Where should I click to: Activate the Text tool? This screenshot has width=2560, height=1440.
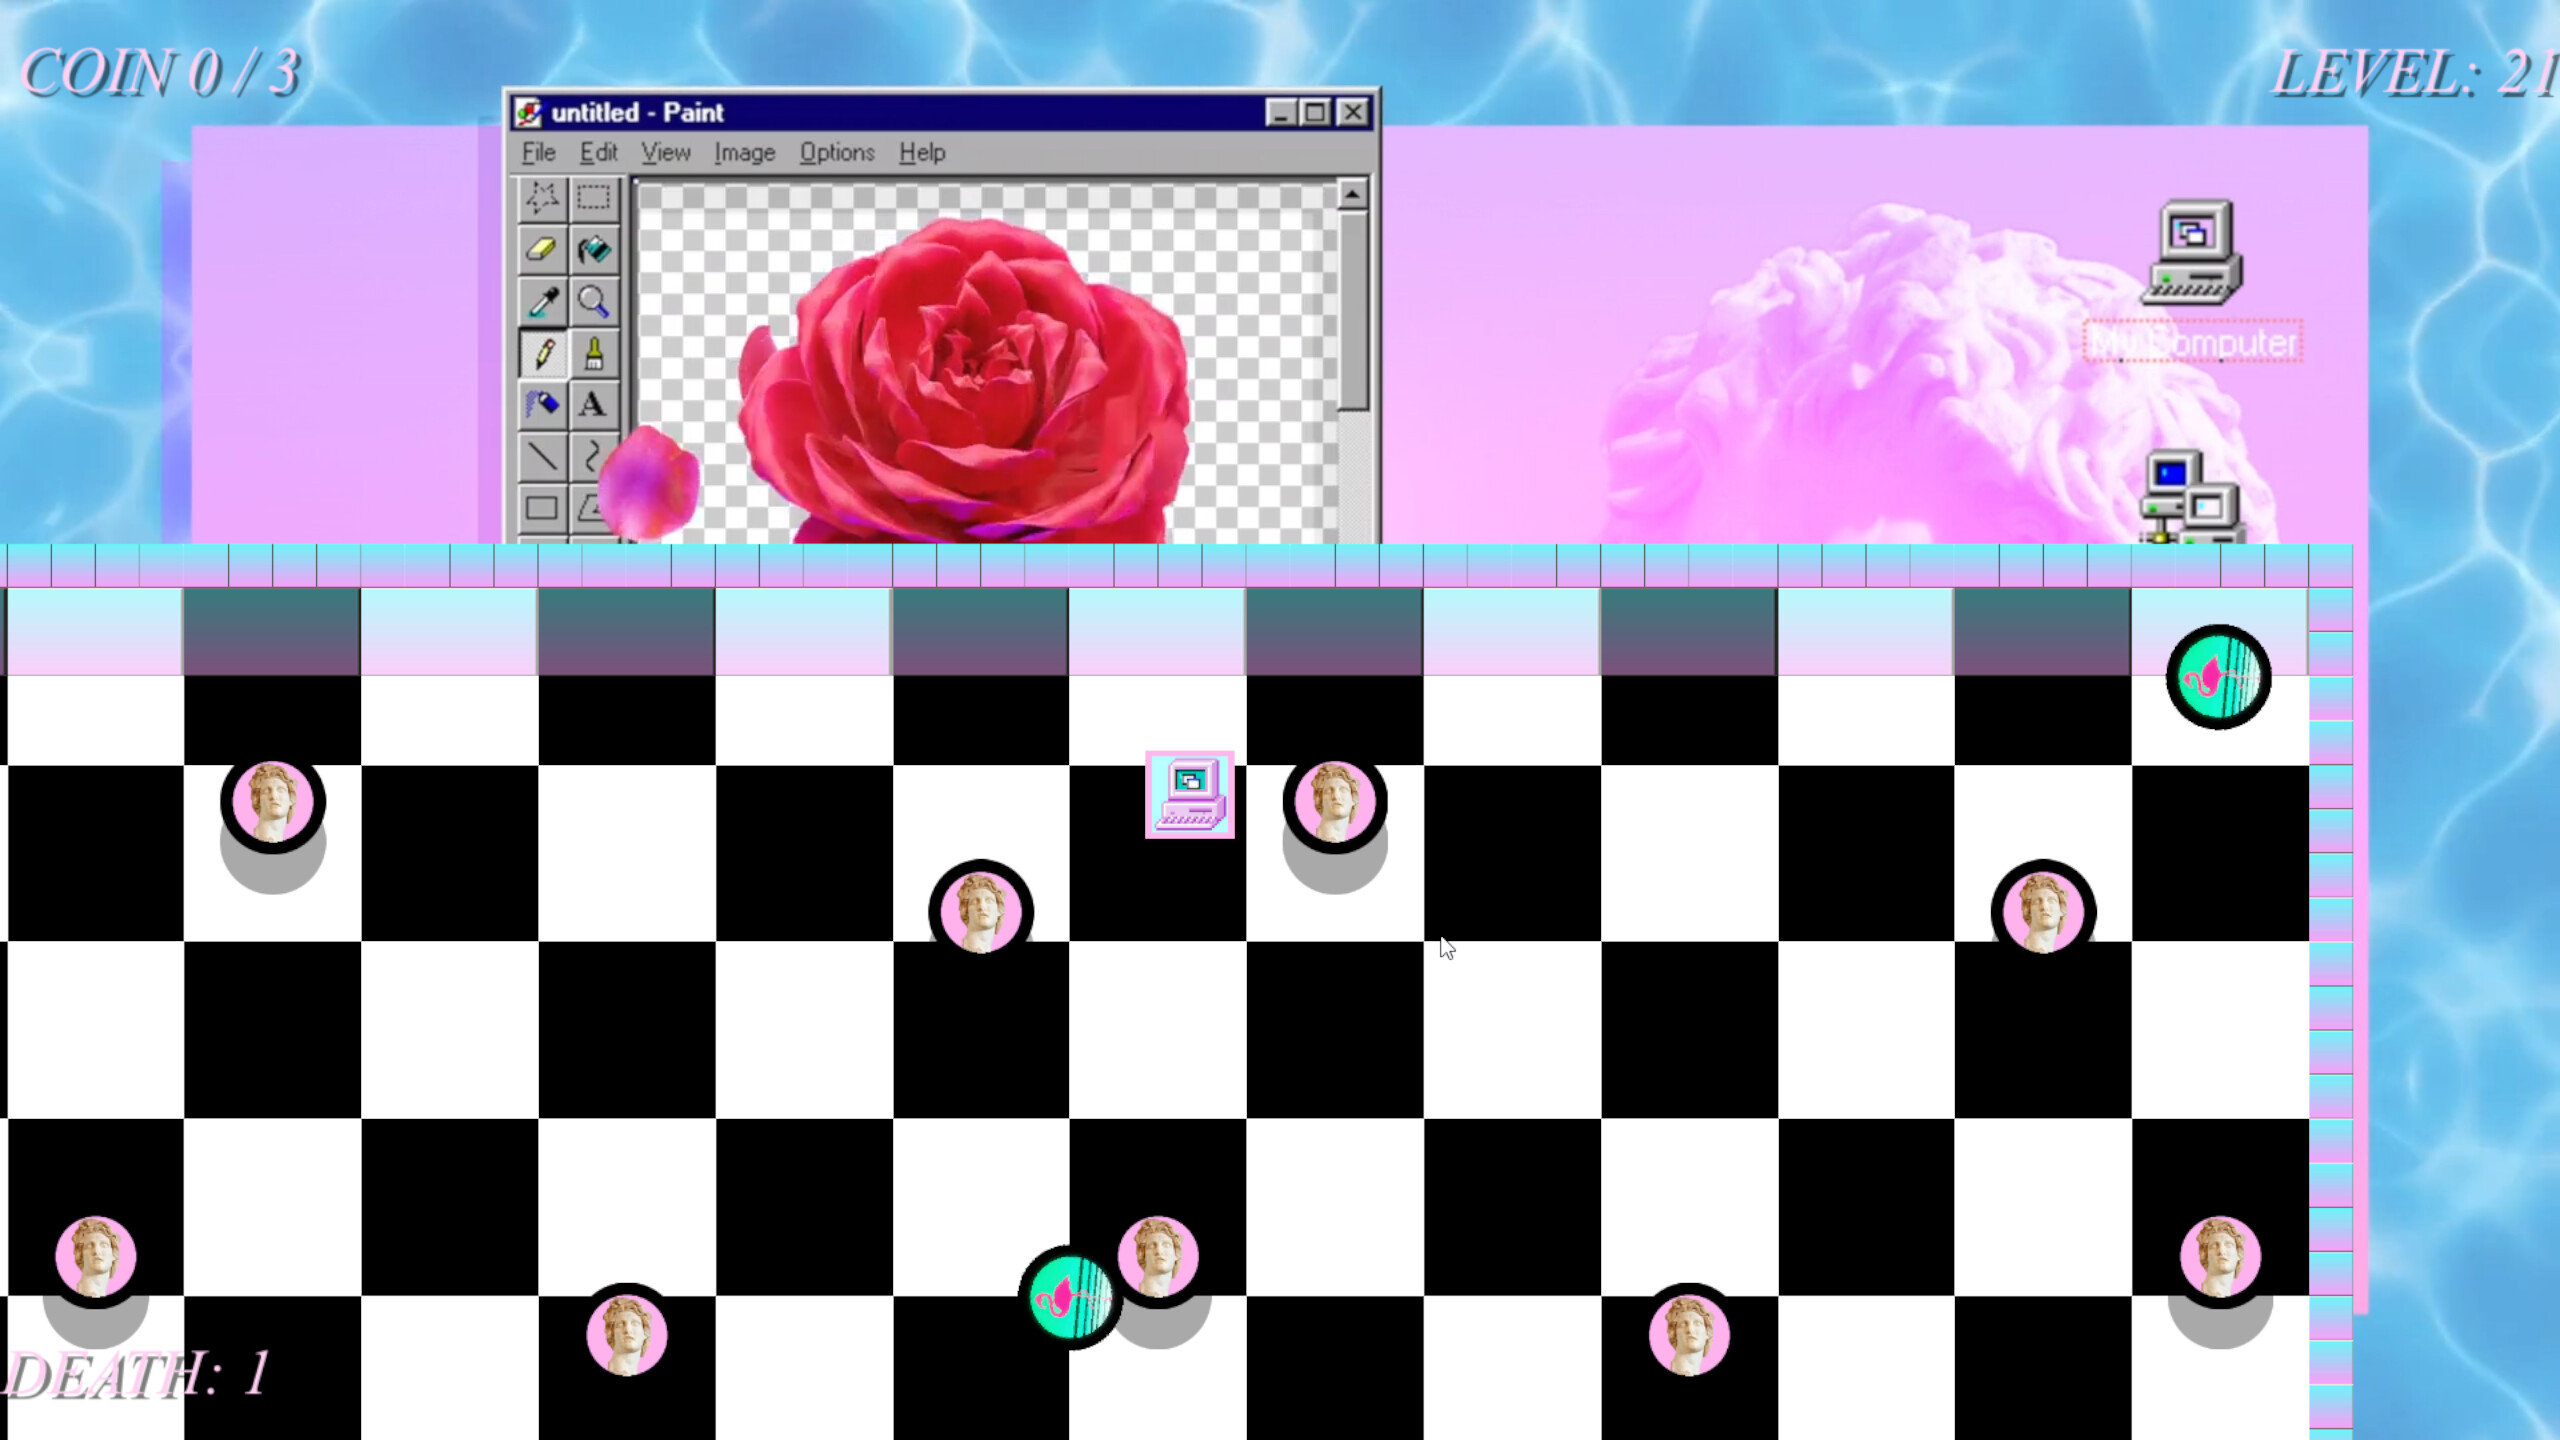[595, 405]
